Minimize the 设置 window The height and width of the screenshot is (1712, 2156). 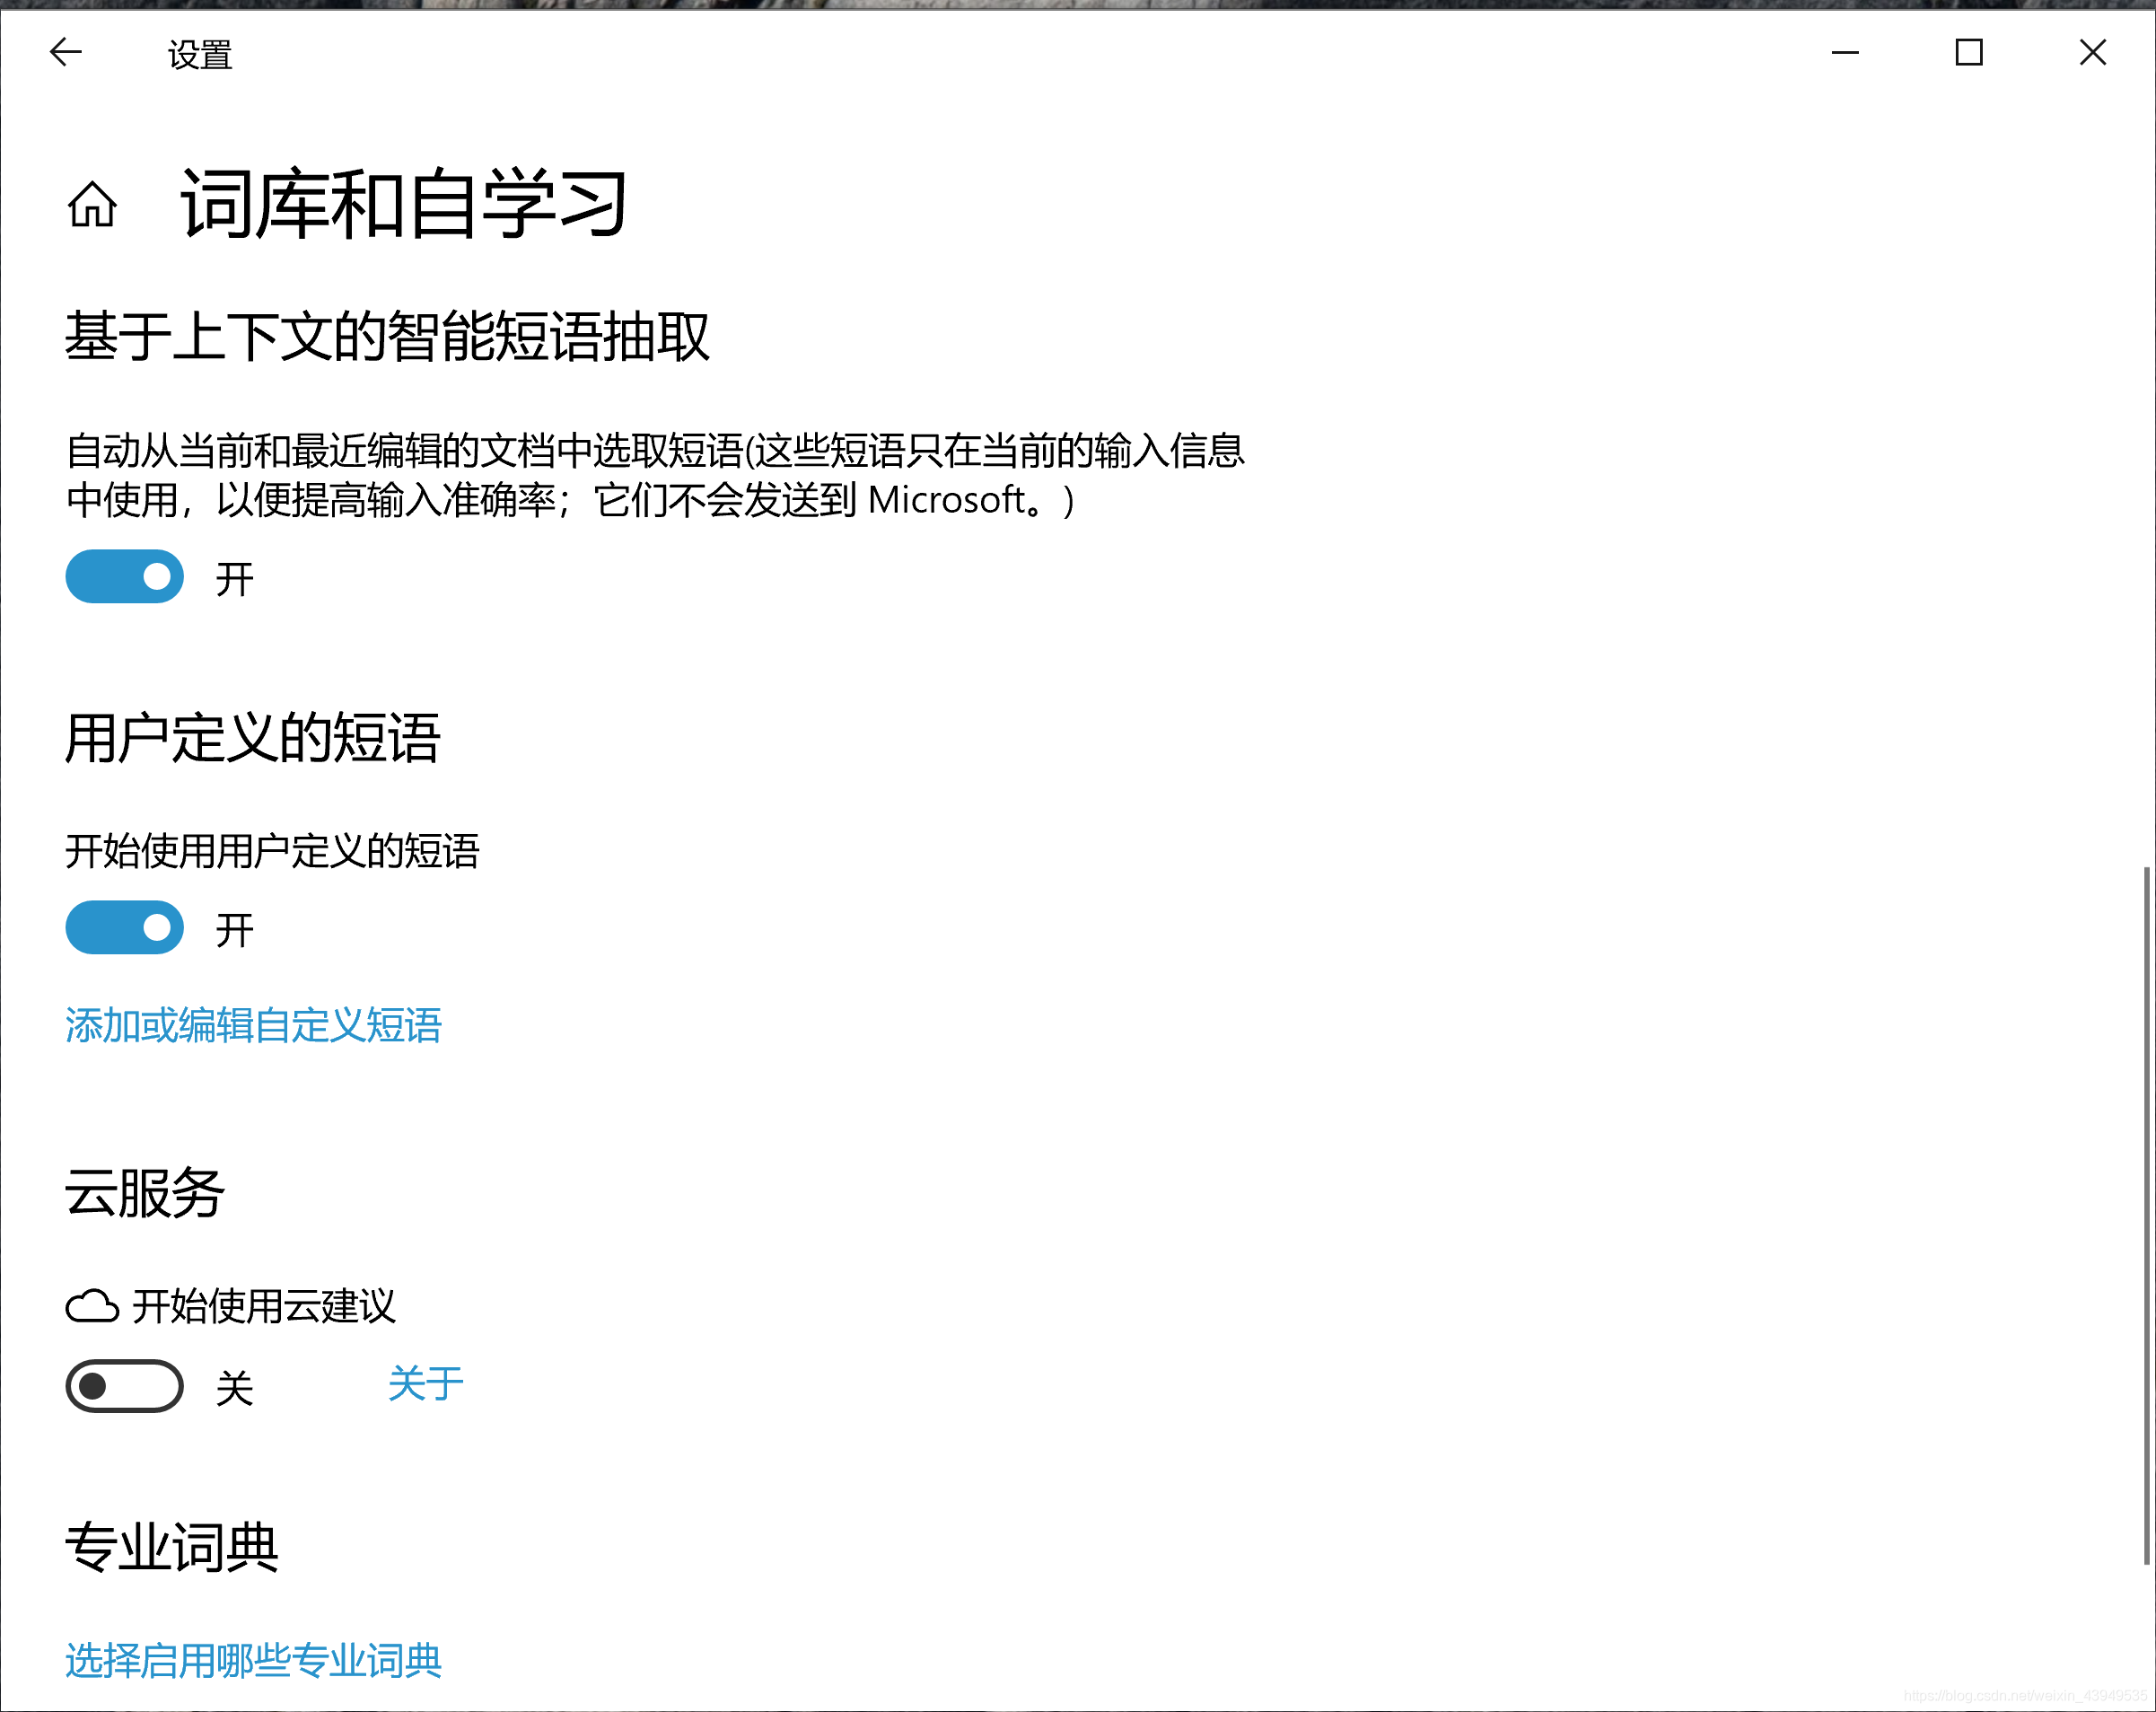(1844, 52)
